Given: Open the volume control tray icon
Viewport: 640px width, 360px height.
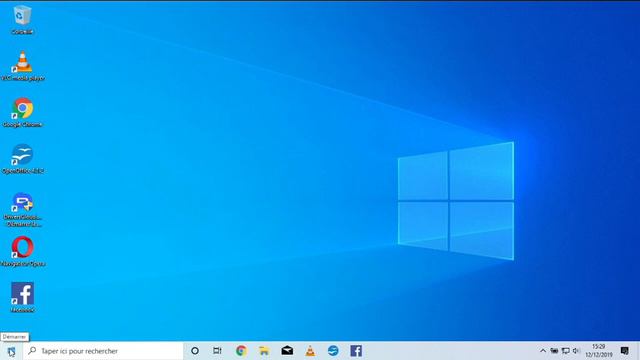Looking at the screenshot, I should [x=576, y=351].
